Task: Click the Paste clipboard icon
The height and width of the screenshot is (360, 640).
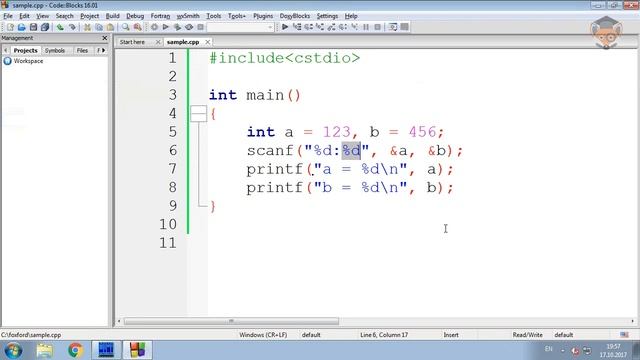Action: coord(110,27)
